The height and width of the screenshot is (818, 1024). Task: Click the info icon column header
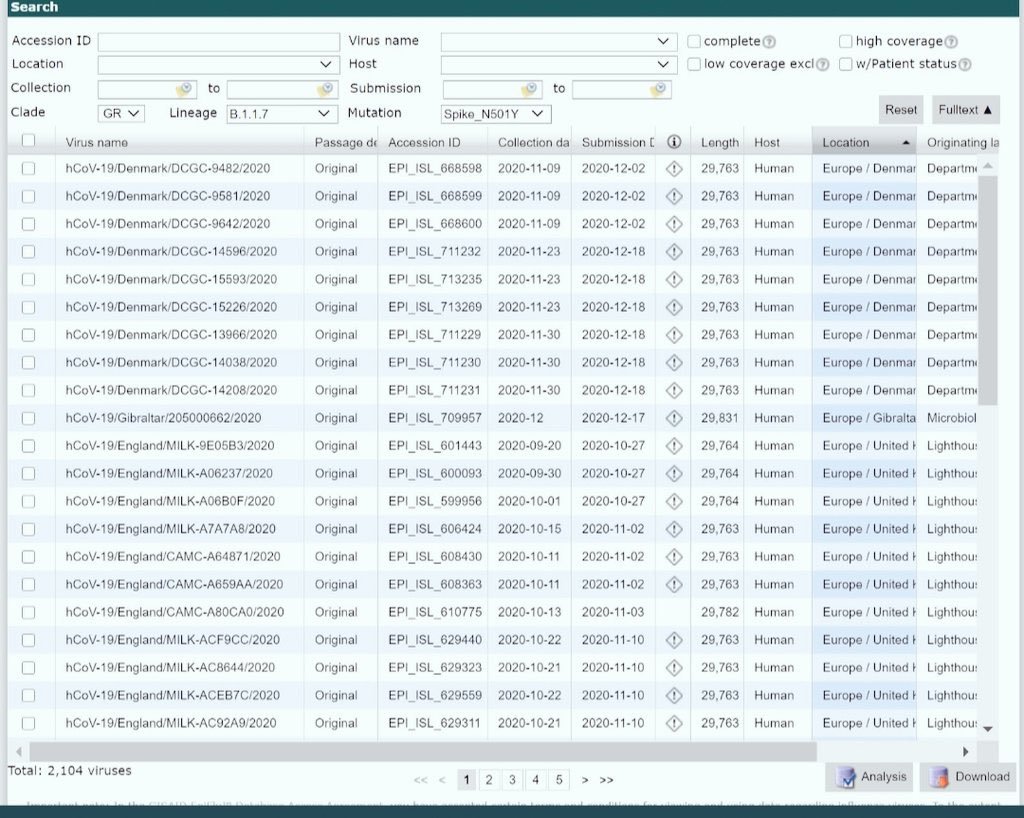(x=674, y=142)
